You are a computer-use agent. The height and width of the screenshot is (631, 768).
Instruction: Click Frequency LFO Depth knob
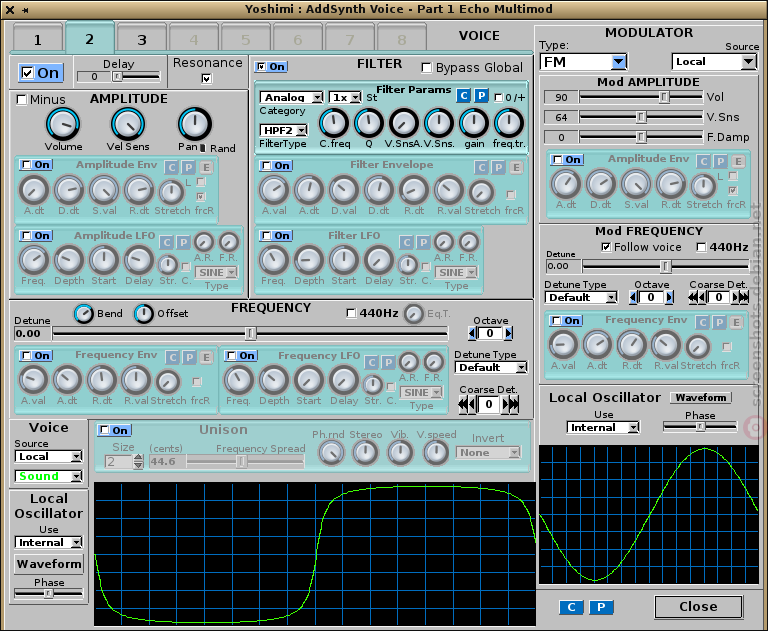274,380
